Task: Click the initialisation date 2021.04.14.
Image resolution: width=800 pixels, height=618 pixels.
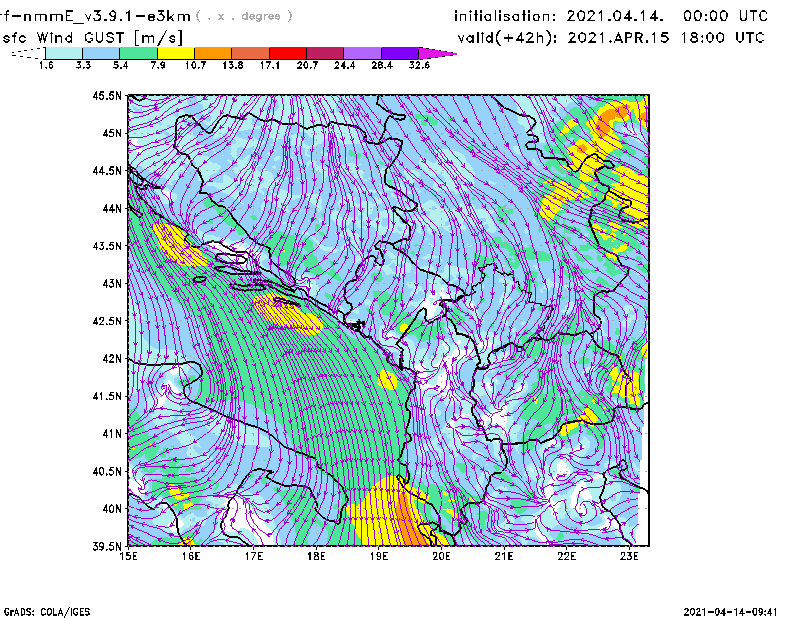Action: pos(615,16)
